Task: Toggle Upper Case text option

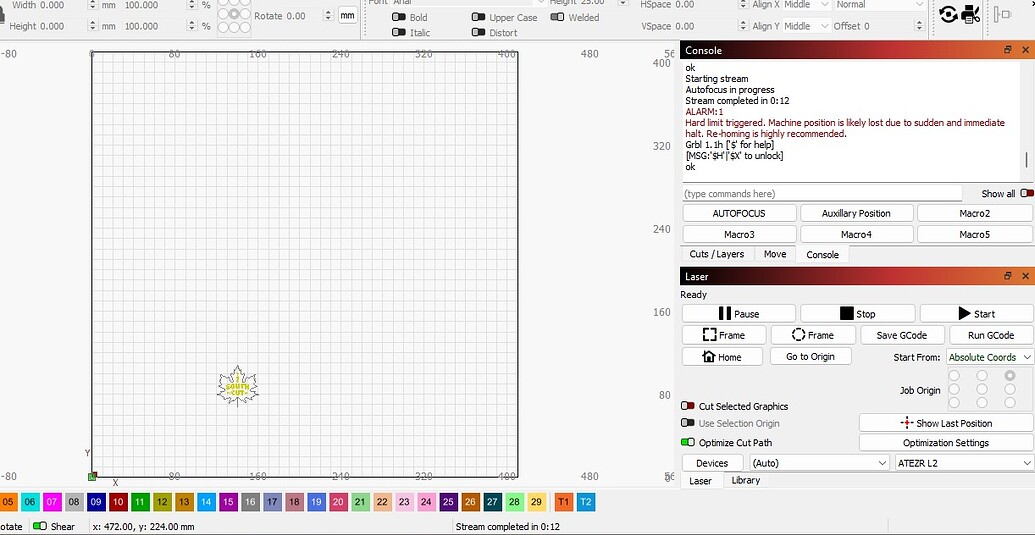Action: (479, 17)
